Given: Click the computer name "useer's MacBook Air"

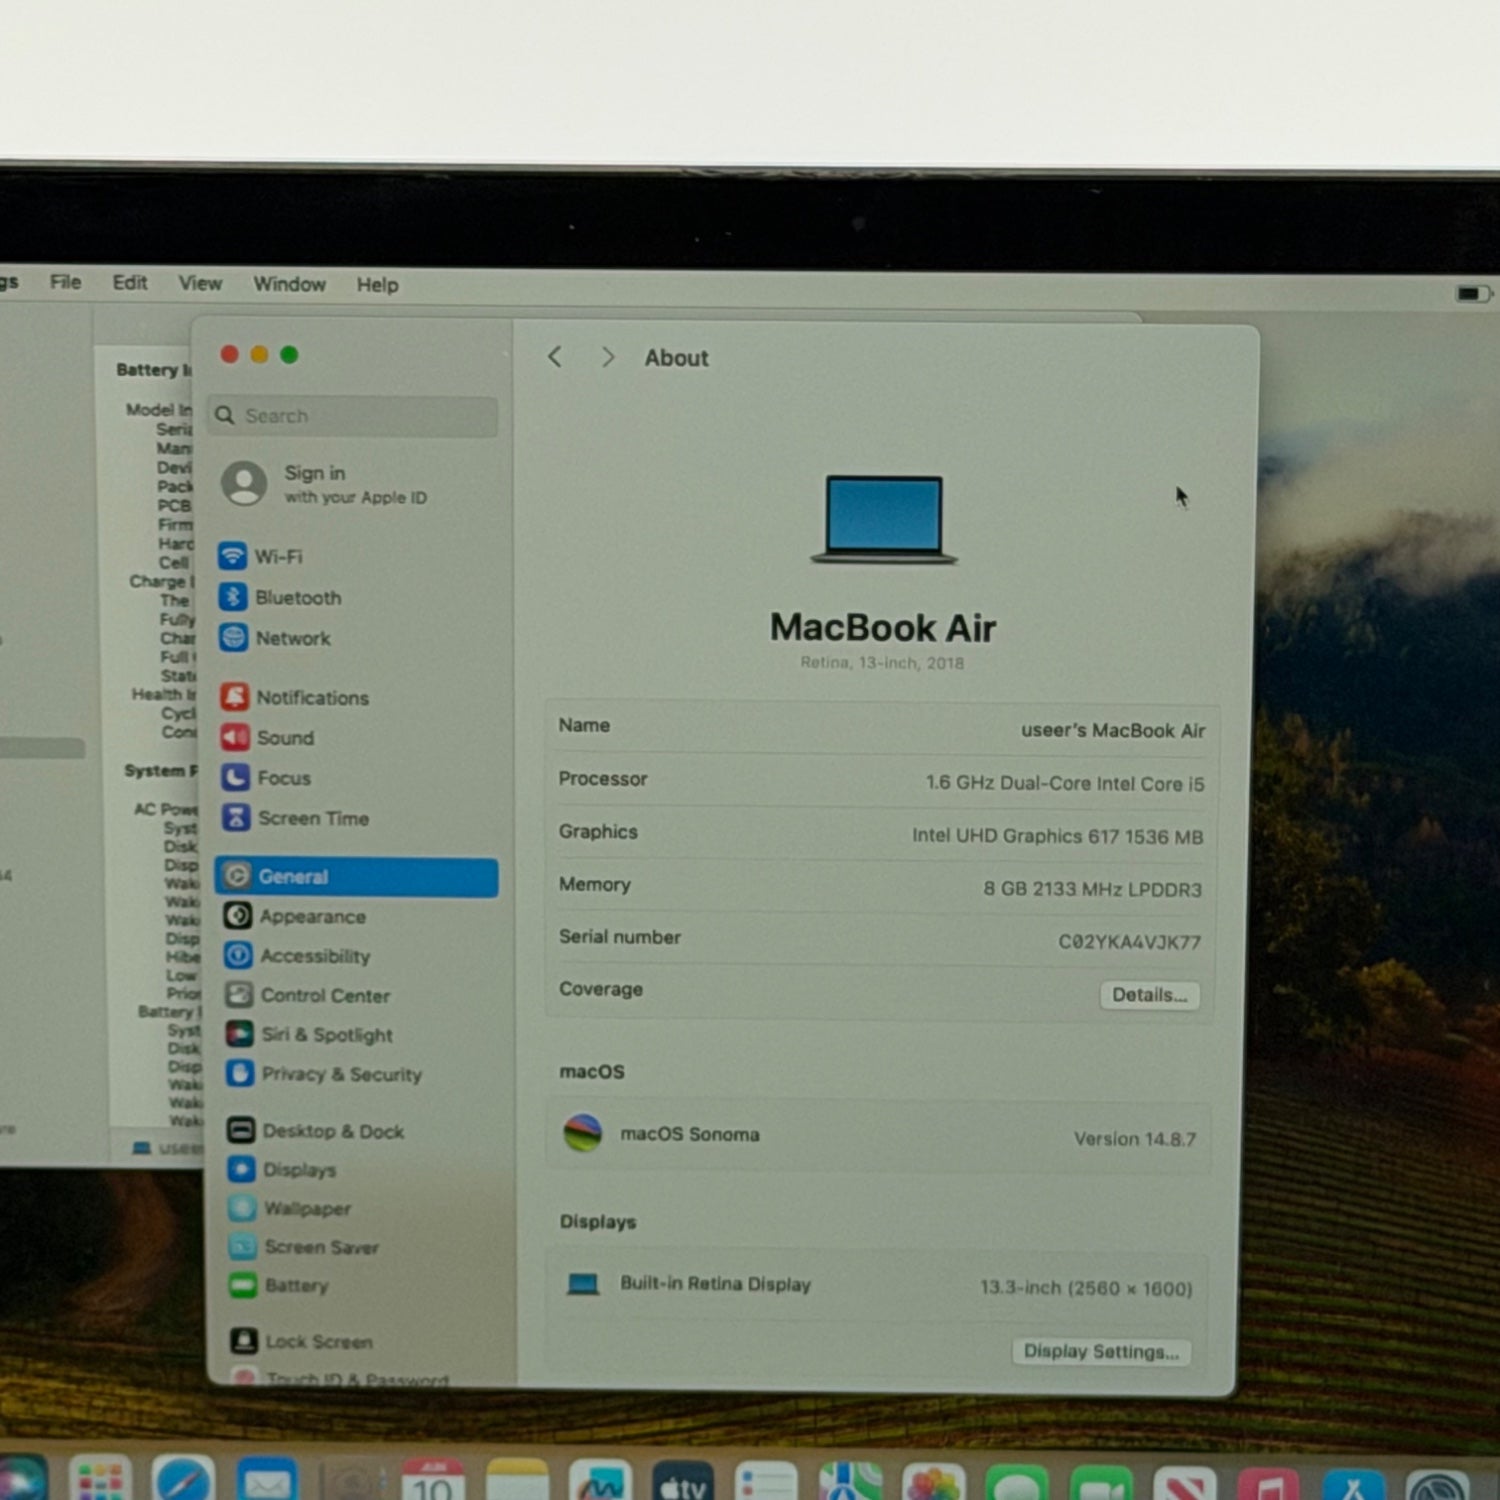Looking at the screenshot, I should (1113, 730).
